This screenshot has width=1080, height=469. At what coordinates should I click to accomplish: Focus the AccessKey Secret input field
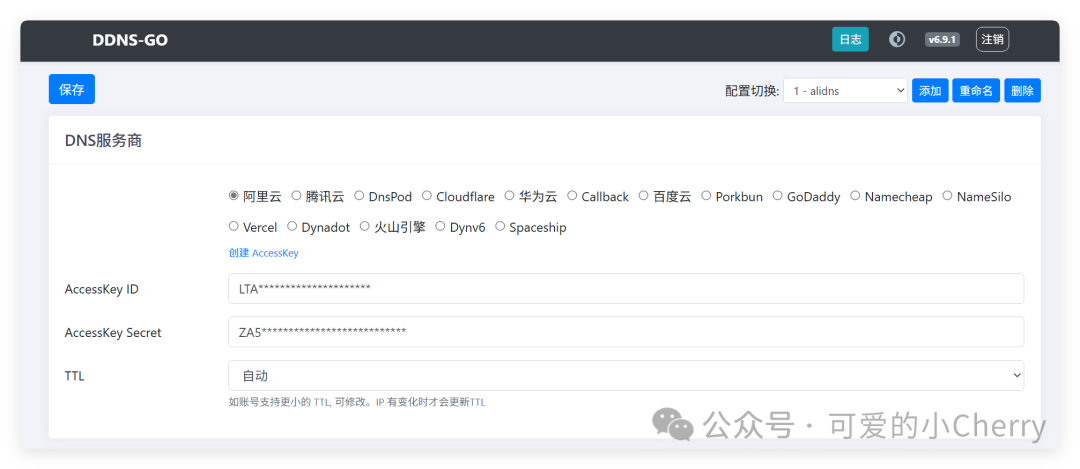pos(626,332)
